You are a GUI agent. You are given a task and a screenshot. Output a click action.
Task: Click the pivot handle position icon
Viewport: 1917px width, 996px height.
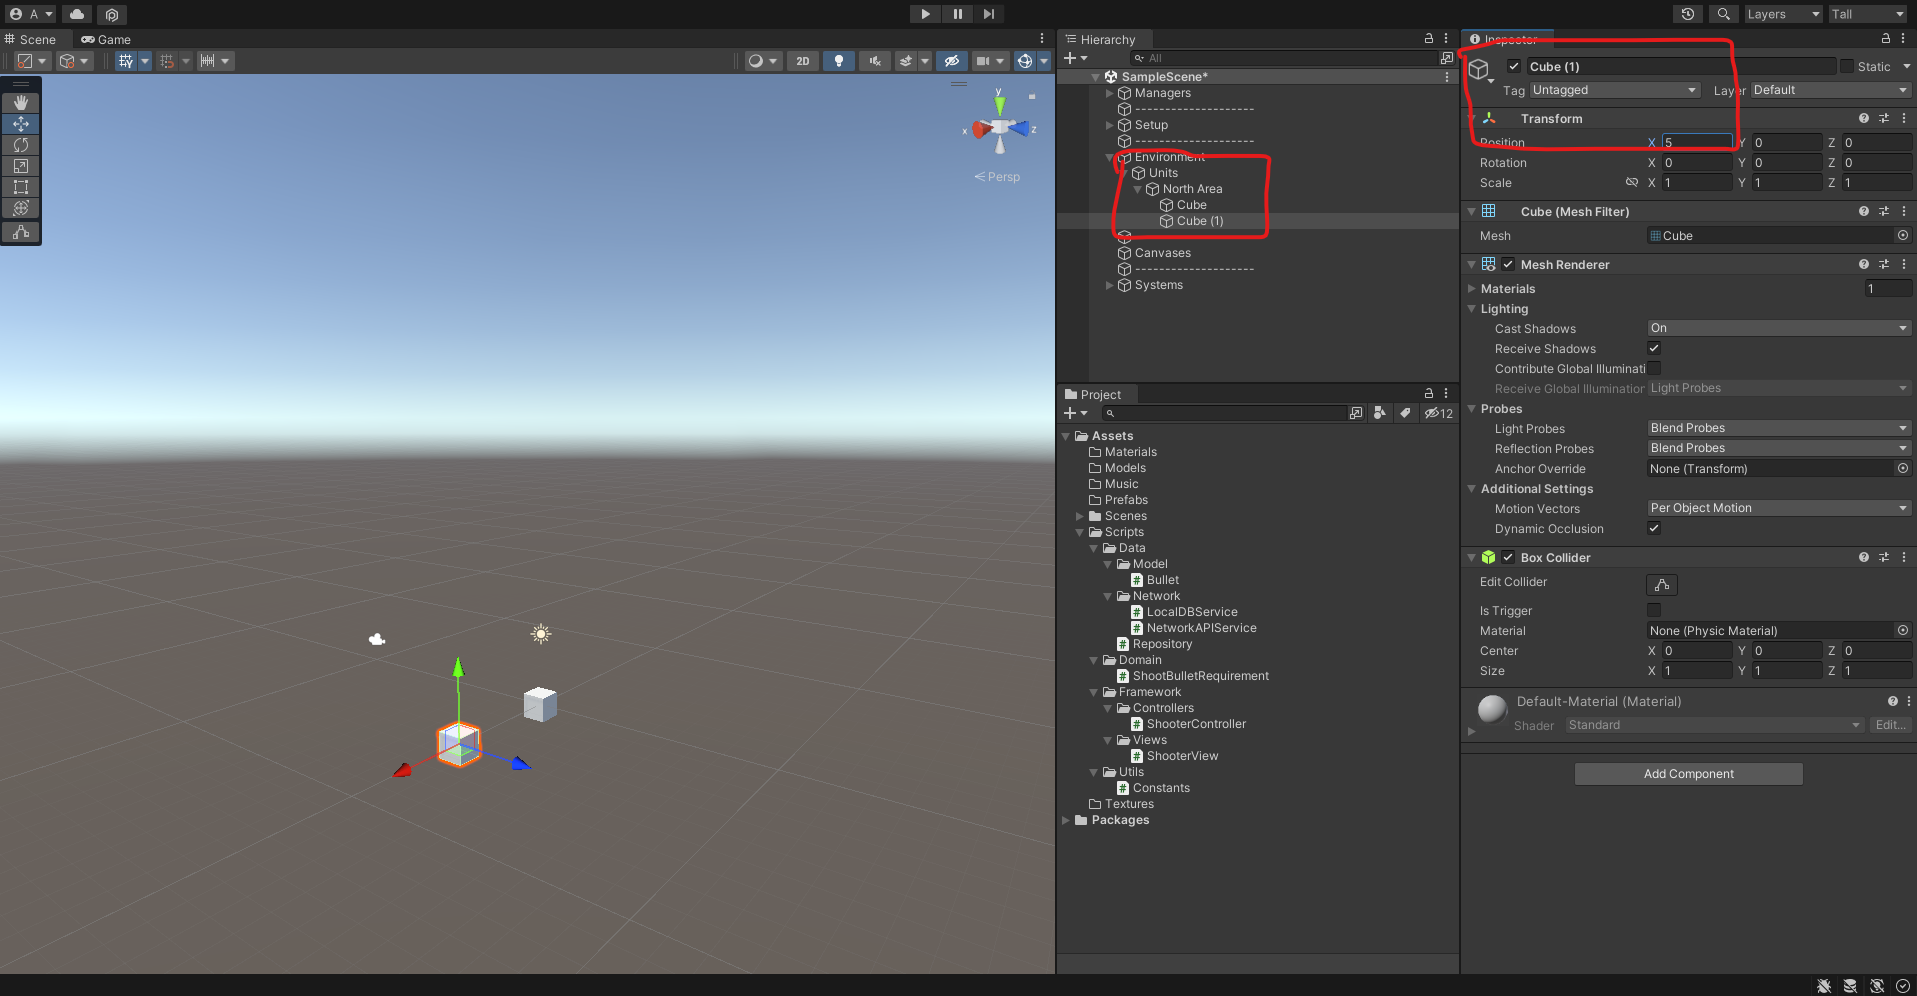pyautogui.click(x=25, y=61)
